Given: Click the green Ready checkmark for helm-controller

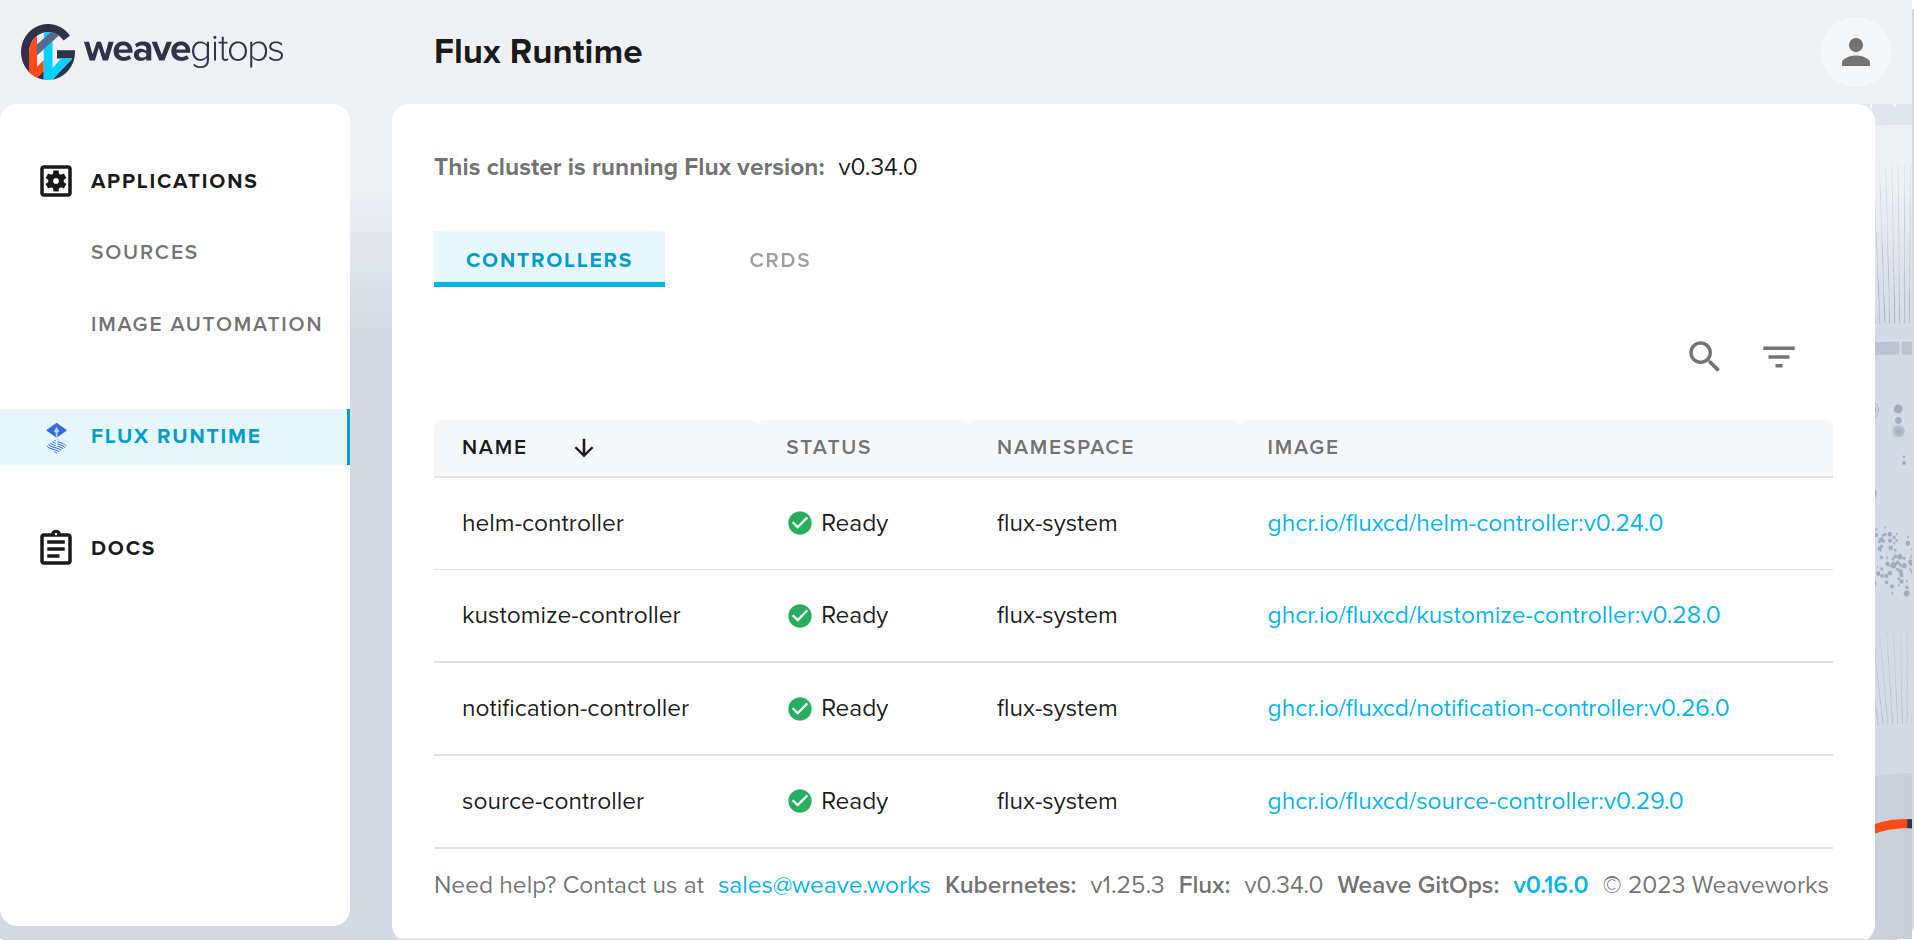Looking at the screenshot, I should [800, 523].
